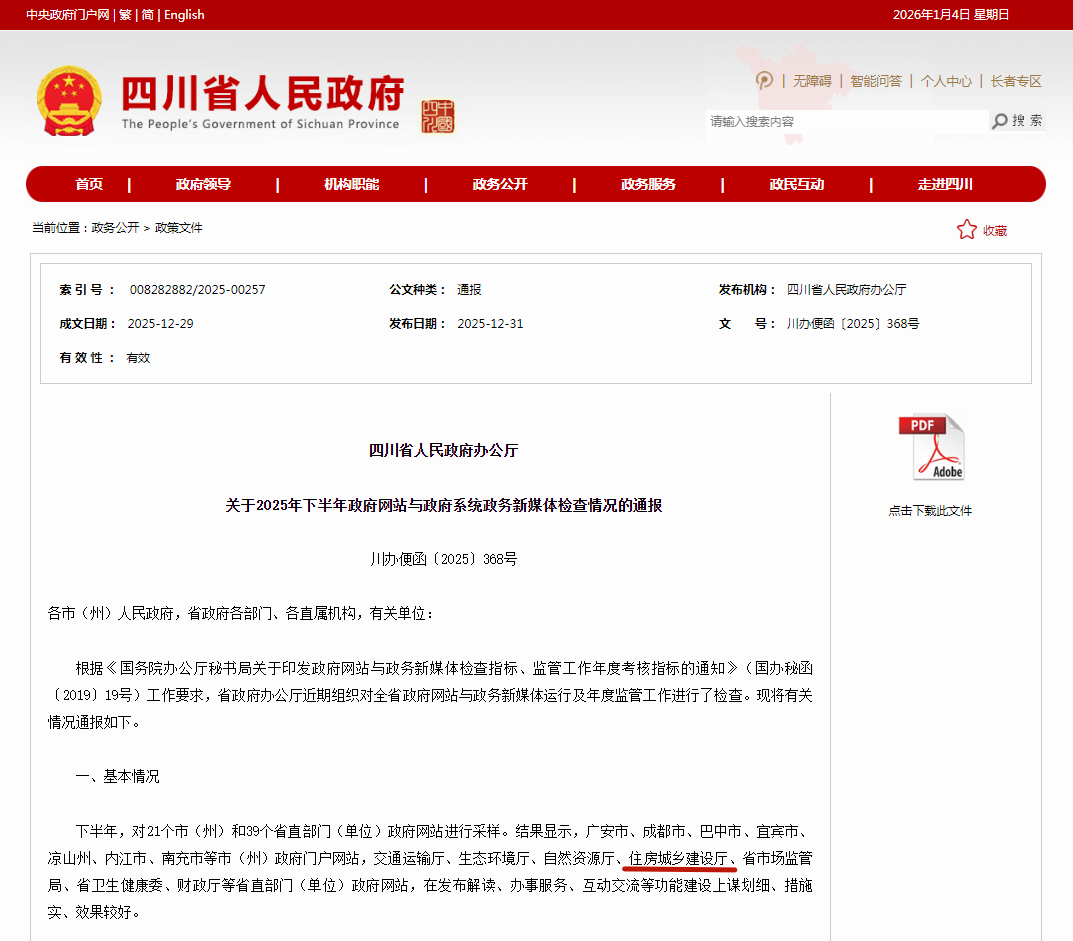The width and height of the screenshot is (1073, 941).
Task: Open the 长者专区 link
Action: 1016,81
